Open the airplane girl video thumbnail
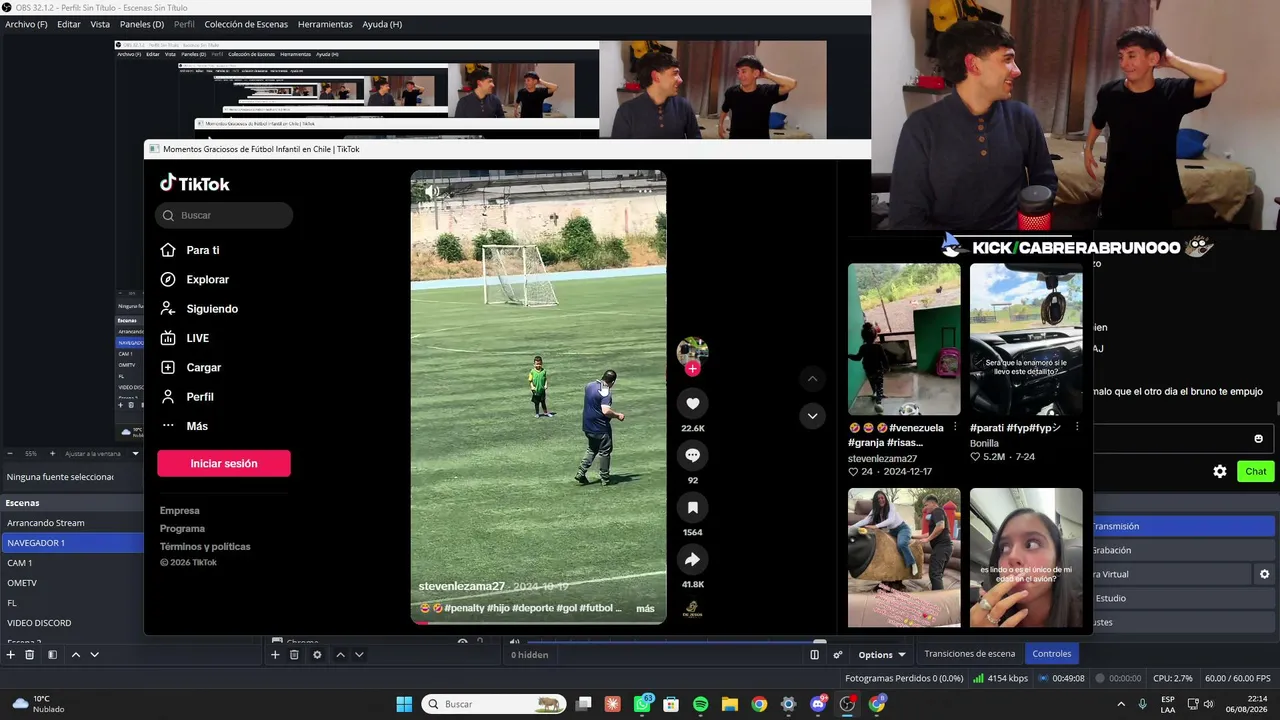Image resolution: width=1280 pixels, height=720 pixels. [1026, 557]
